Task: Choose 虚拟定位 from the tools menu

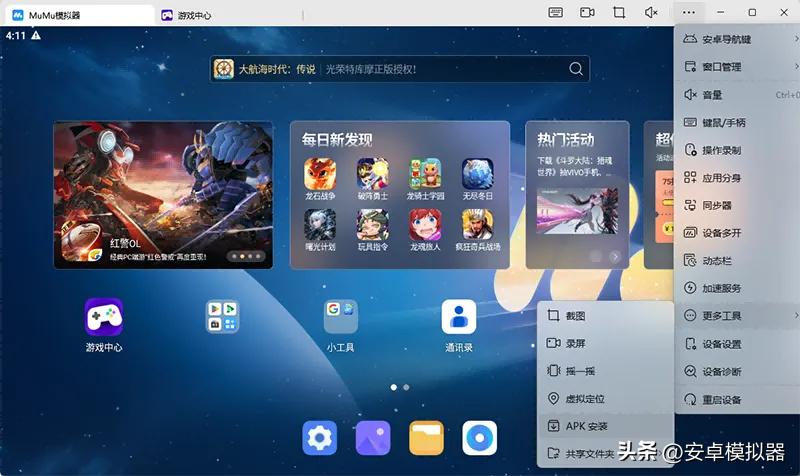Action: pos(584,399)
